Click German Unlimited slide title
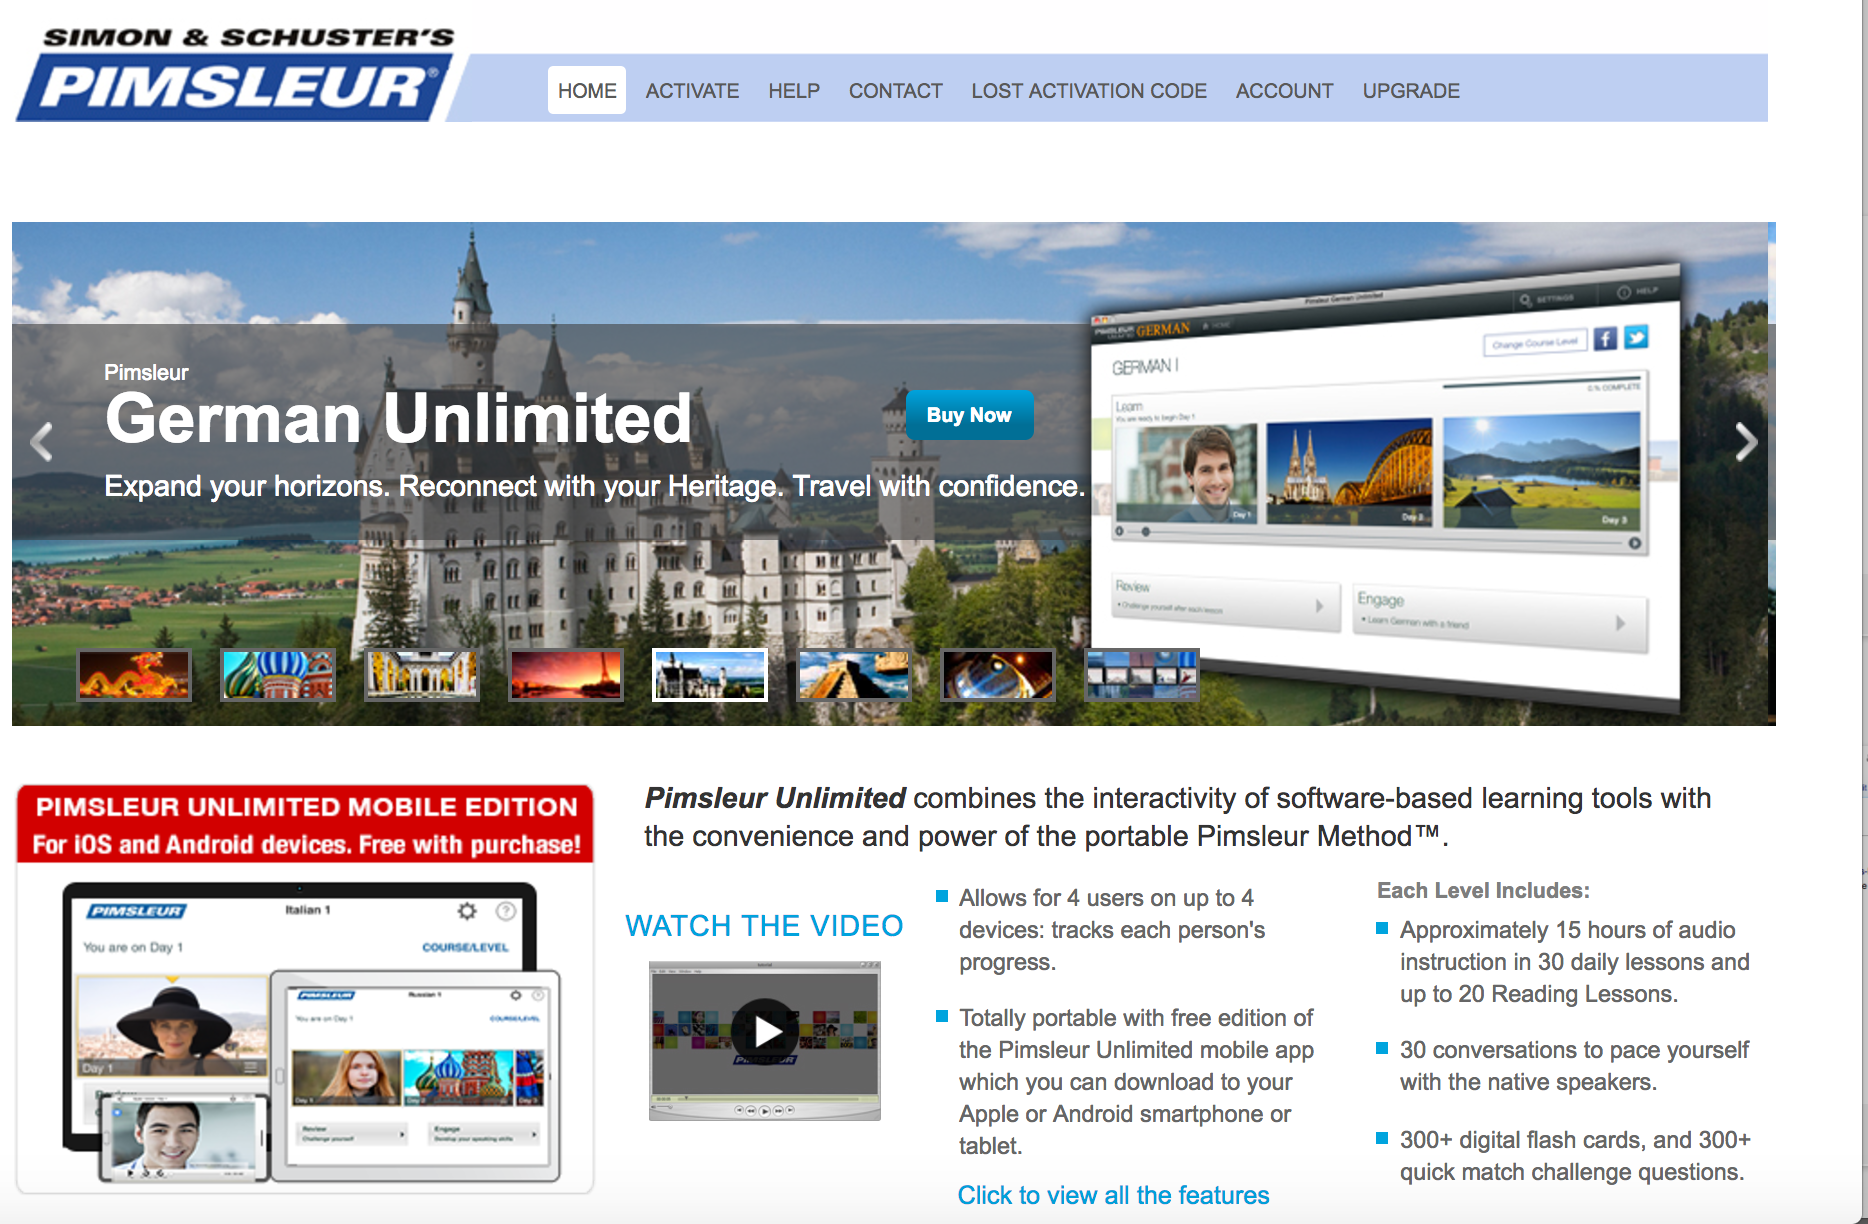1868x1224 pixels. pyautogui.click(x=398, y=418)
